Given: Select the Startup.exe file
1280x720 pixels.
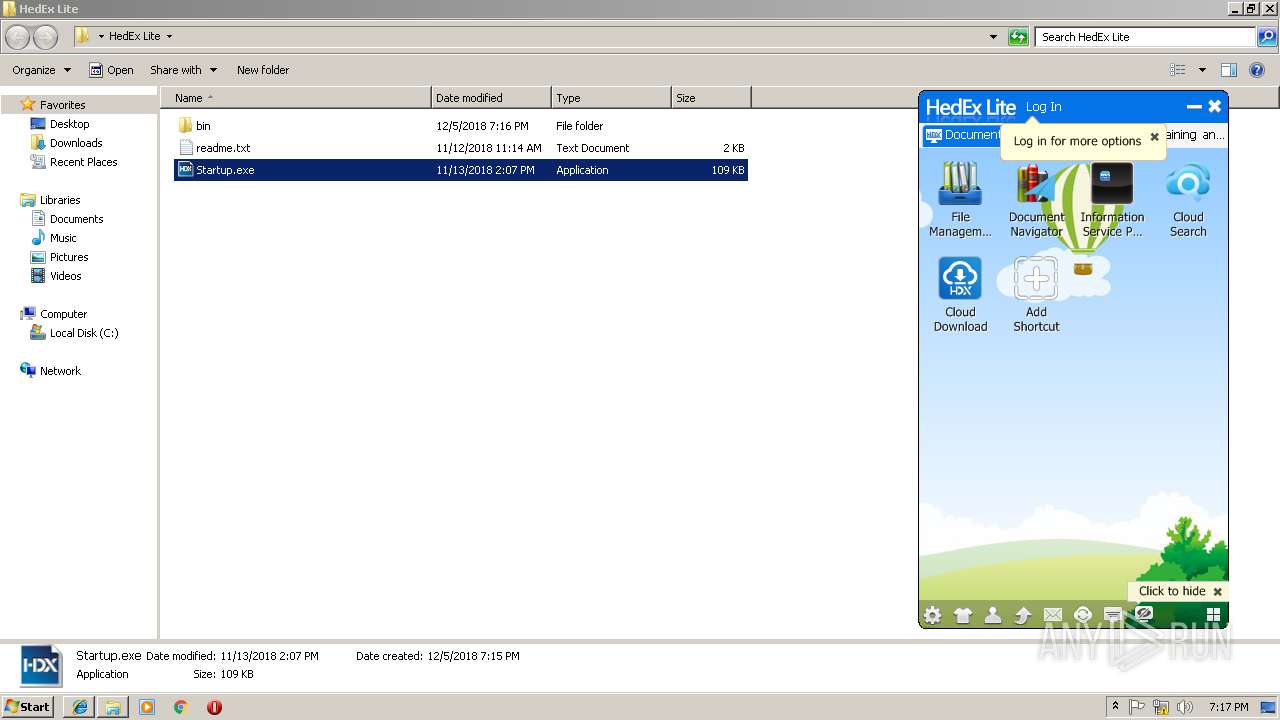Looking at the screenshot, I should [461, 170].
